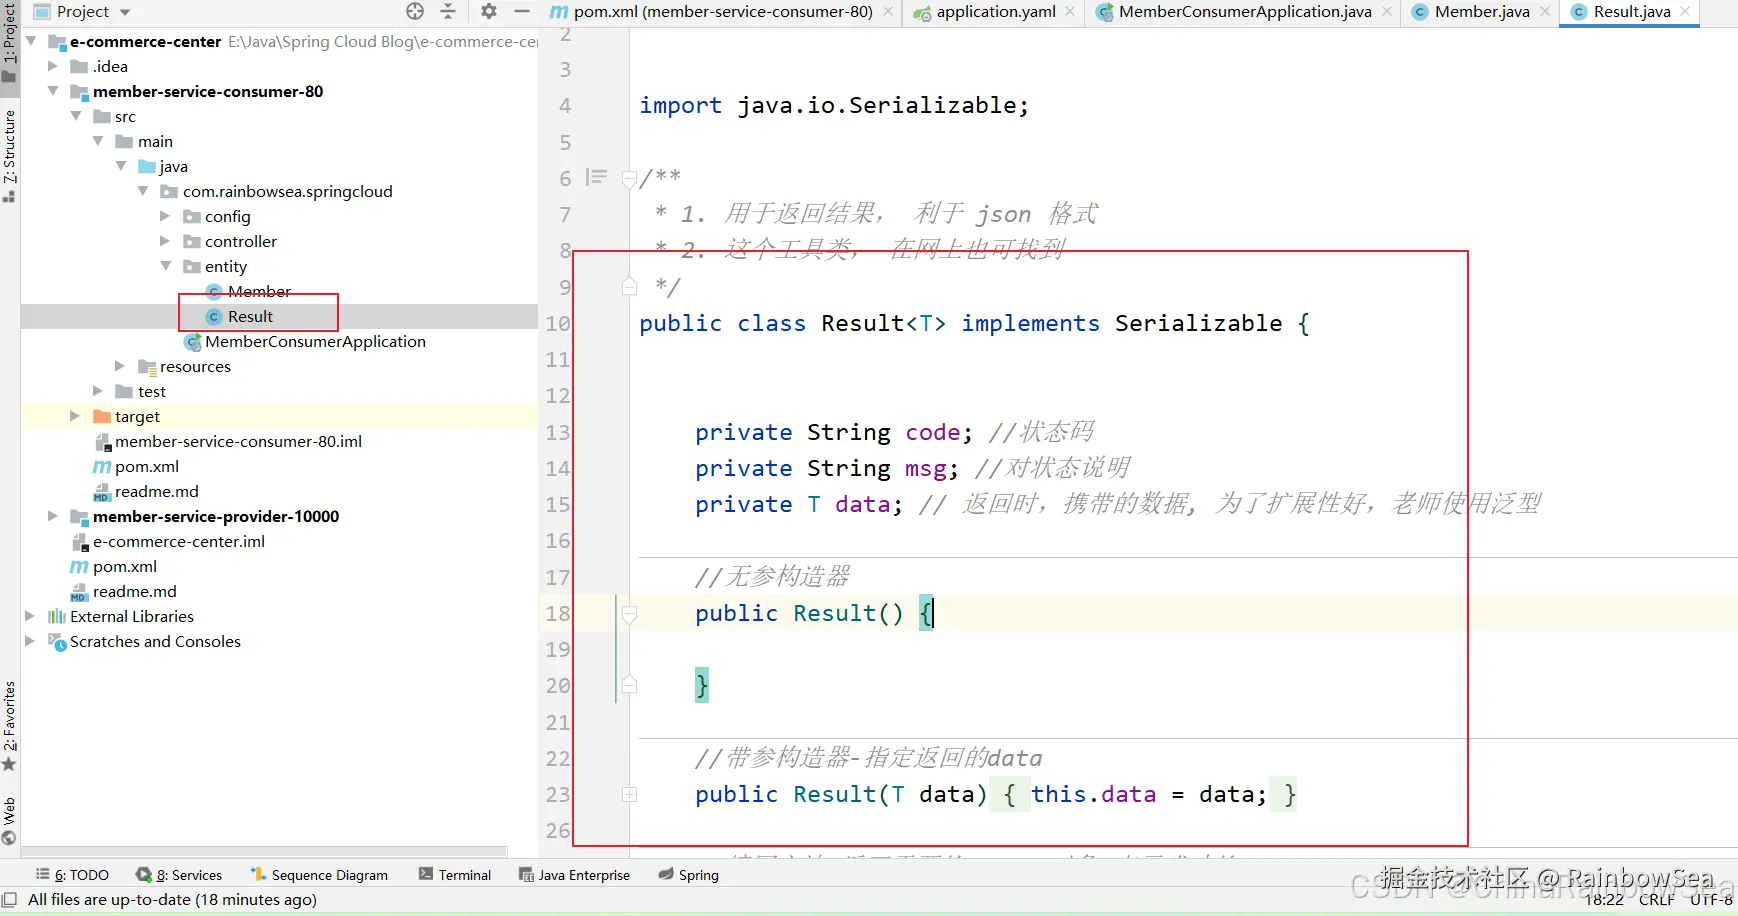Click the target folder icon

click(x=102, y=416)
